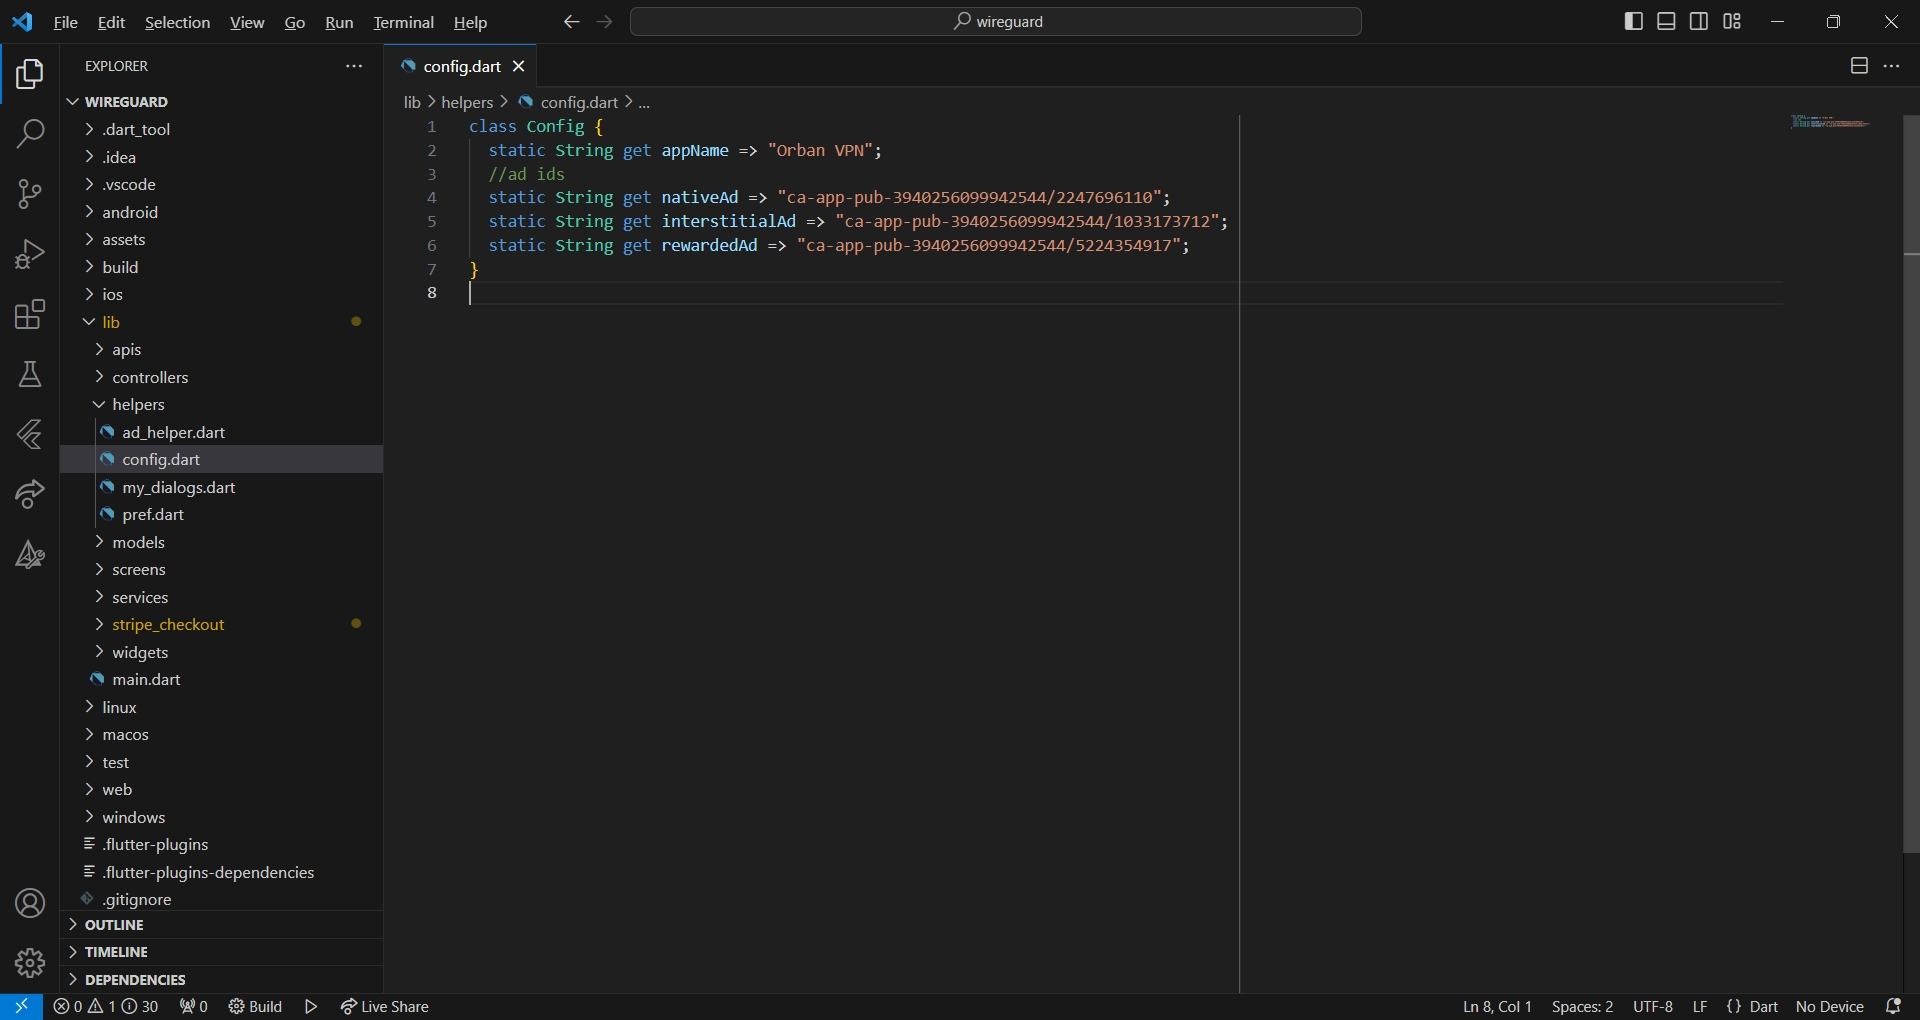Open the Extensions view
1920x1020 pixels.
click(30, 314)
